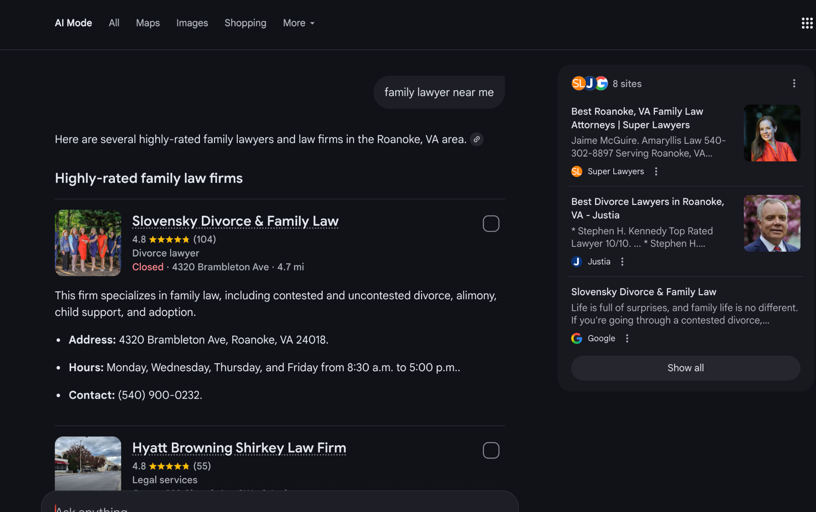The height and width of the screenshot is (512, 816).
Task: Click the link icon beside intro sentence
Action: (x=477, y=140)
